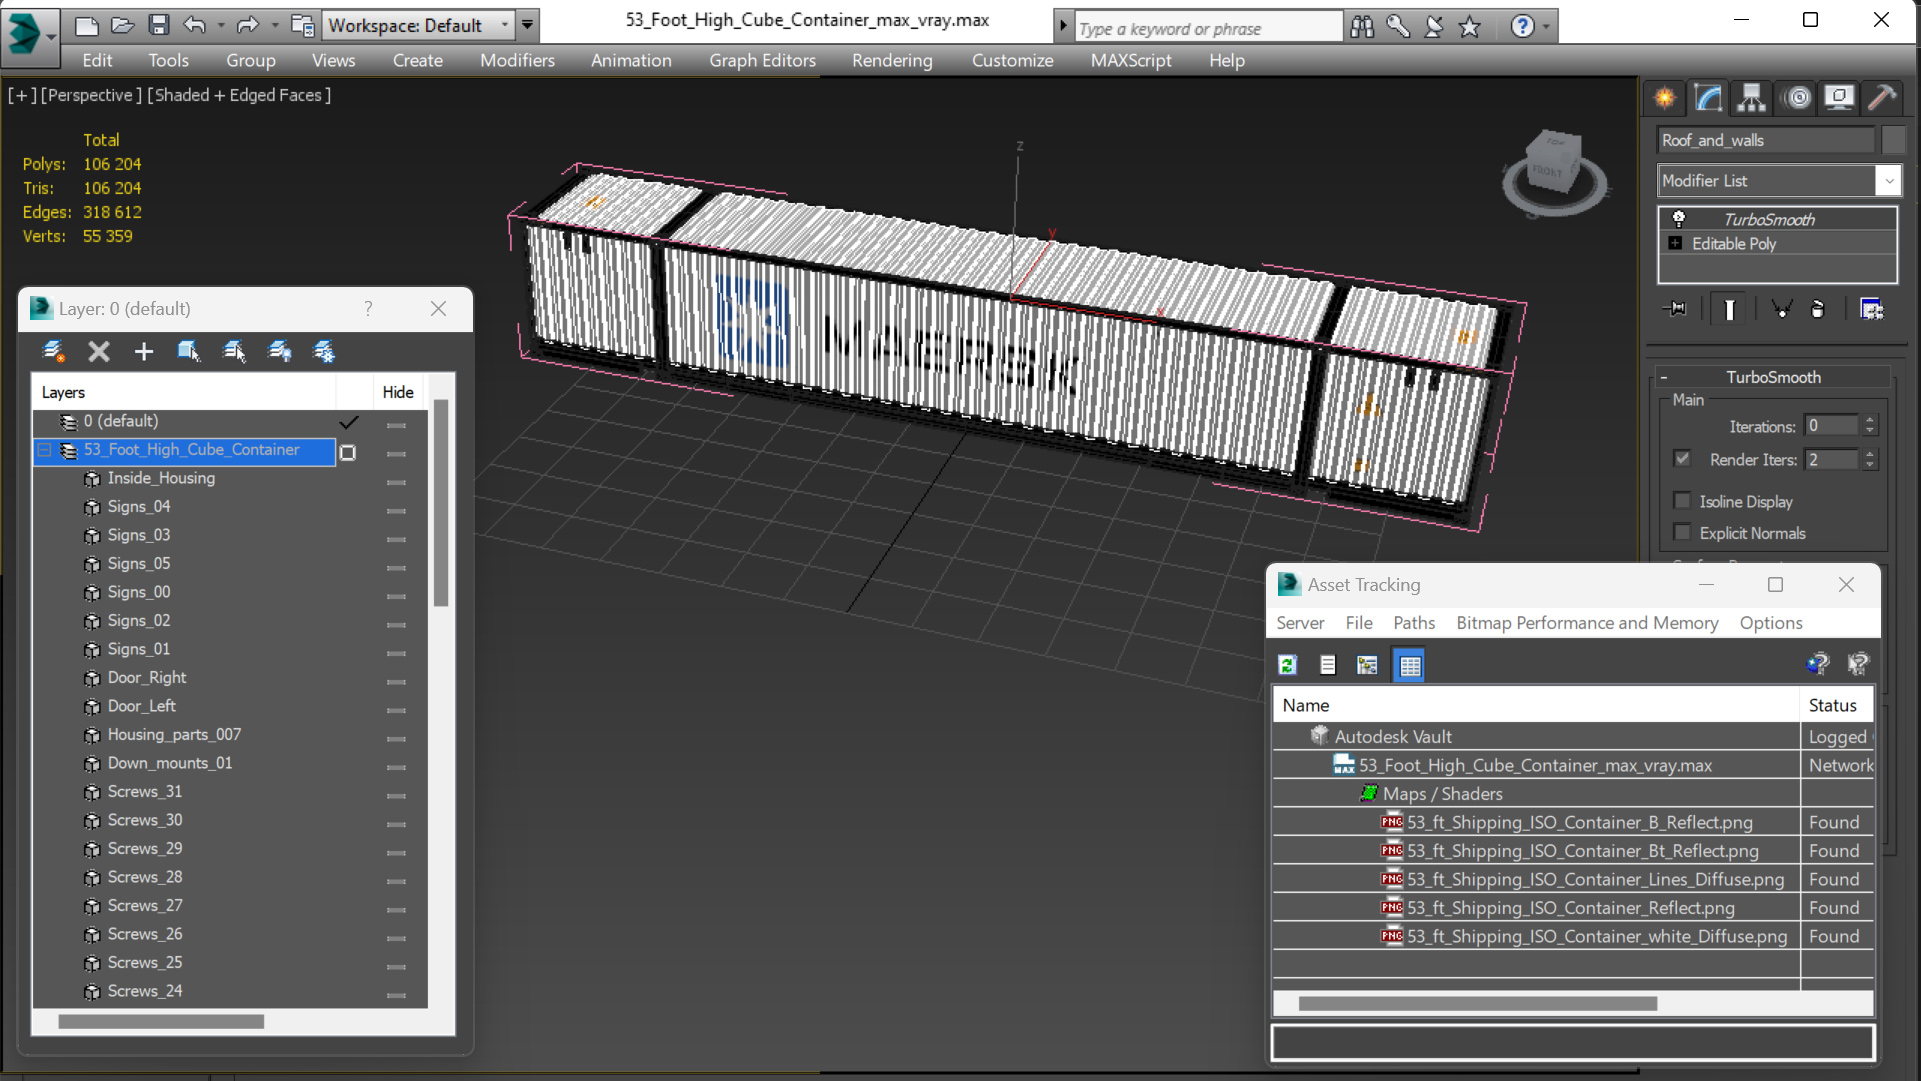This screenshot has height=1081, width=1921.
Task: Toggle hide for Door_Right object
Action: (396, 681)
